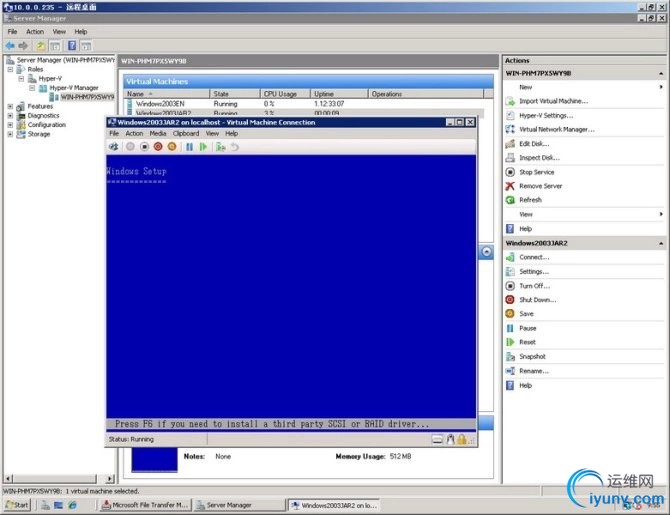Screen dimensions: 670x515
Task: Open Media menu in VM Connection window
Action: (158, 133)
